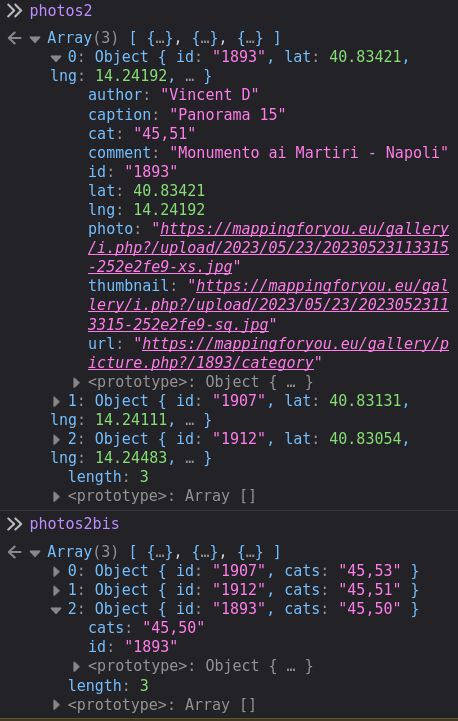Select the comment value Monumento ai Martiri
The image size is (458, 721).
309,153
